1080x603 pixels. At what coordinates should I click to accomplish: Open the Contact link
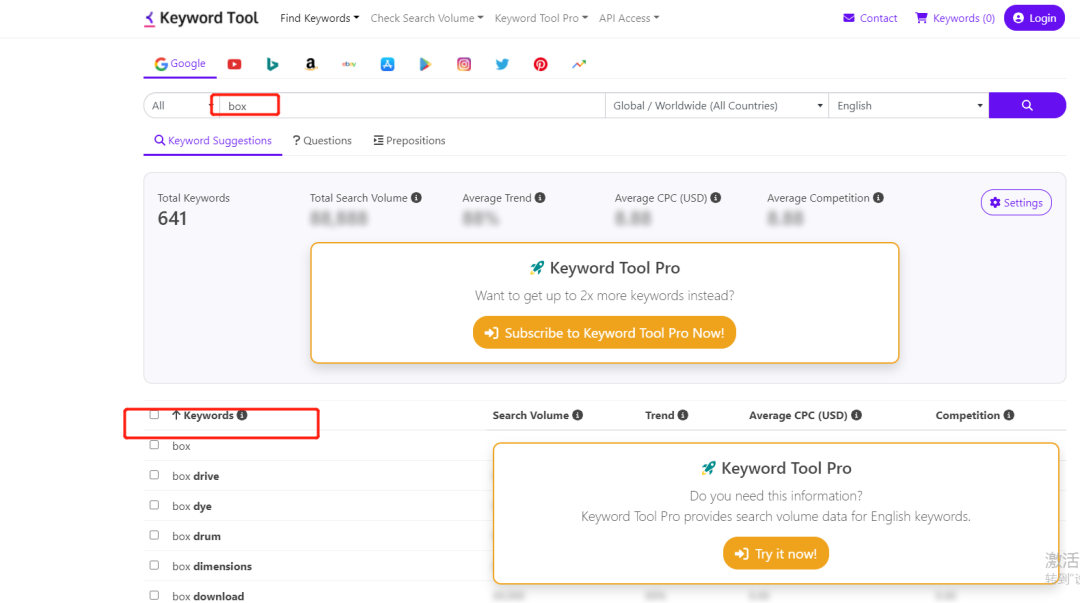(x=870, y=18)
